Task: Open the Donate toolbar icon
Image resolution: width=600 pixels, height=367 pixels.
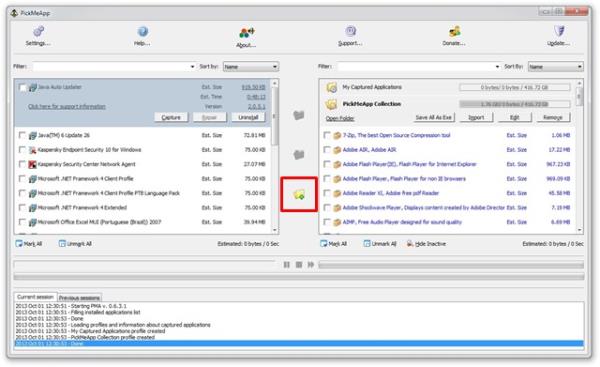Action: pos(454,35)
